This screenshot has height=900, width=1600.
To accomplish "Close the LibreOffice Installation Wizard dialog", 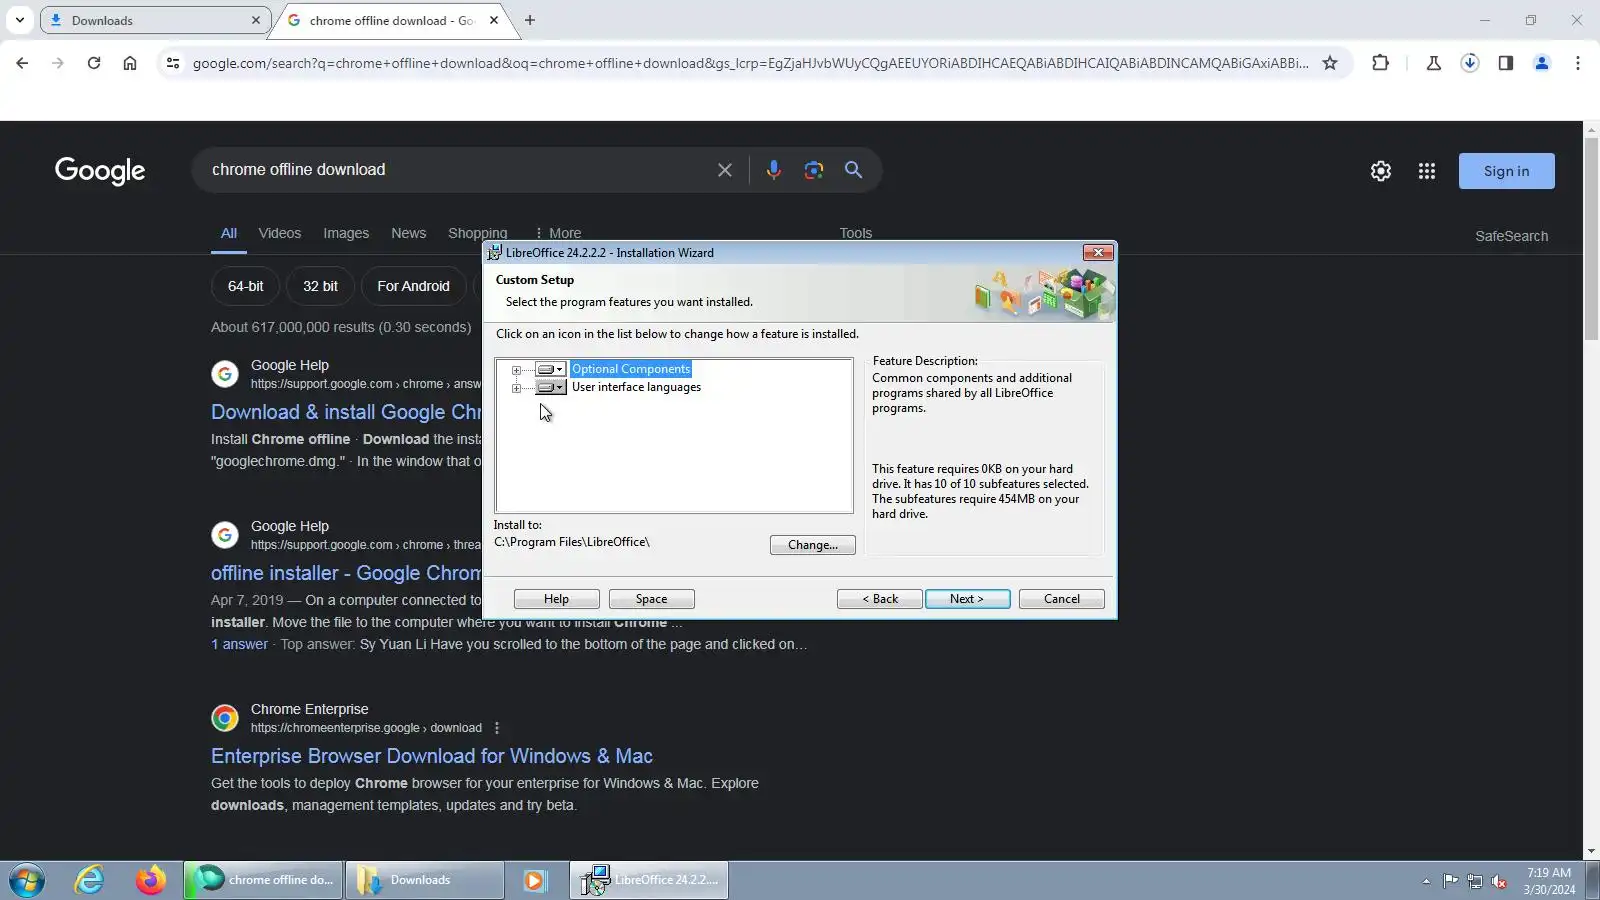I will (1098, 253).
